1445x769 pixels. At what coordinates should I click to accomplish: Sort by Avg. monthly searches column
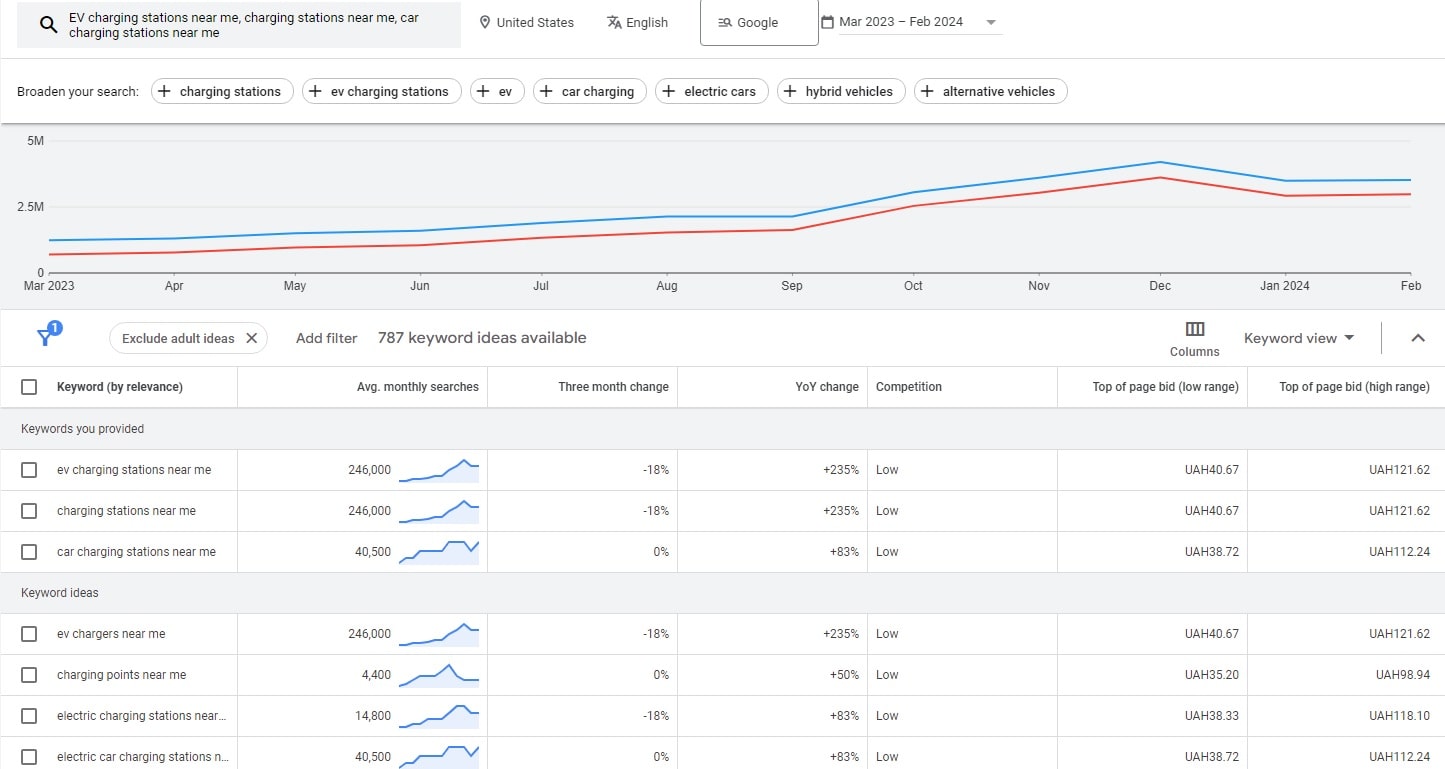pos(418,387)
